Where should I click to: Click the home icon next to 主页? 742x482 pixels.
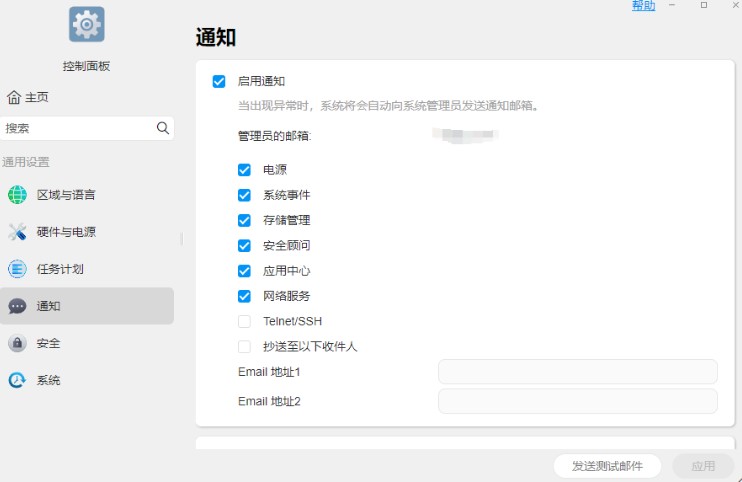pyautogui.click(x=14, y=97)
